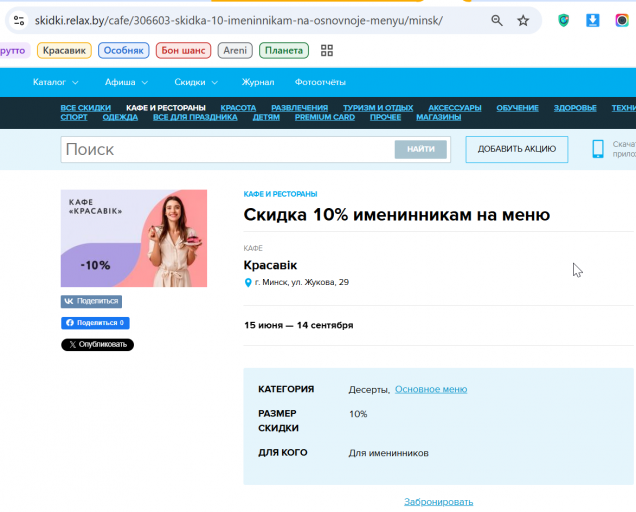Open the Особняк bookmark group

(x=124, y=50)
